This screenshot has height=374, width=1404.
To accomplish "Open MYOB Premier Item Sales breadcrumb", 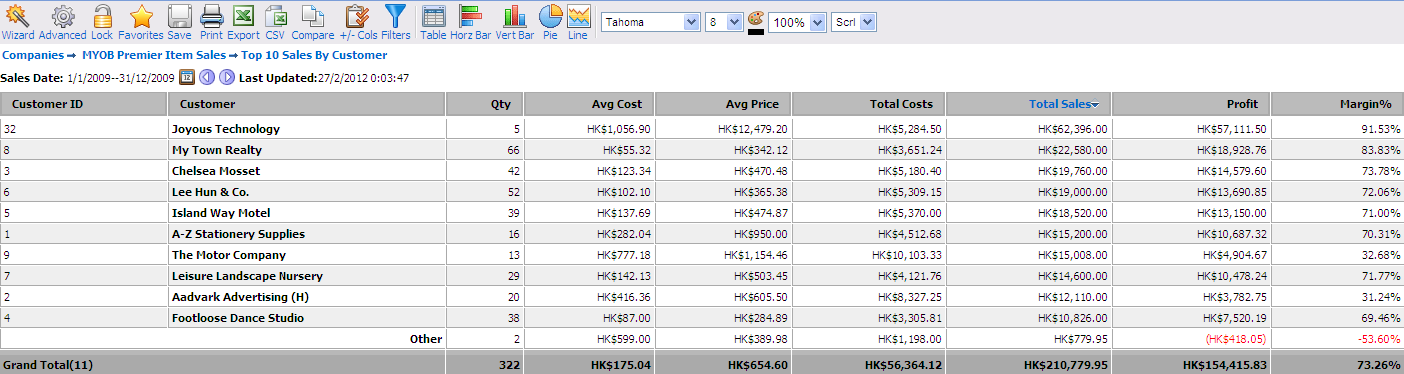I will (x=154, y=55).
